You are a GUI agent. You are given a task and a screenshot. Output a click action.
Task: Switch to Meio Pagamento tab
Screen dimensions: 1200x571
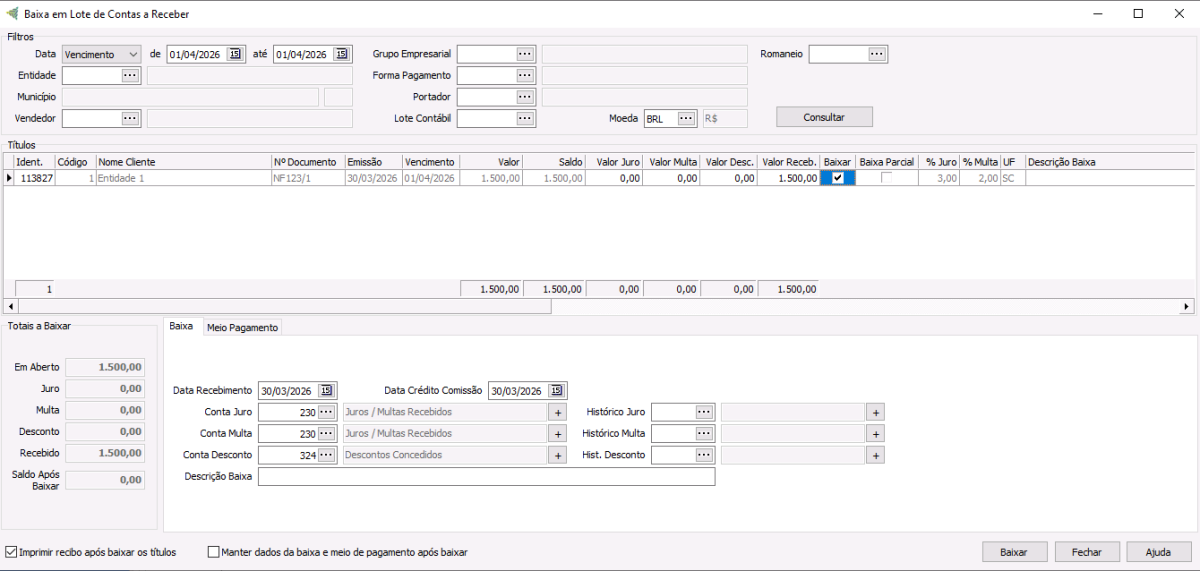pyautogui.click(x=242, y=327)
